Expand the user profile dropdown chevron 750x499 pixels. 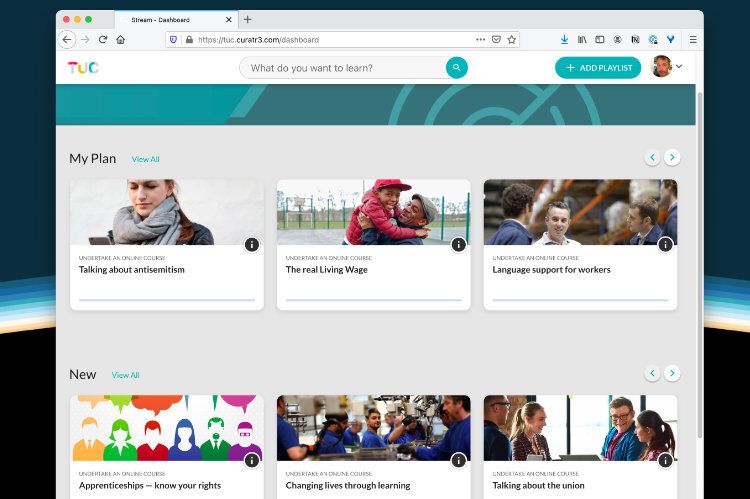pyautogui.click(x=679, y=67)
